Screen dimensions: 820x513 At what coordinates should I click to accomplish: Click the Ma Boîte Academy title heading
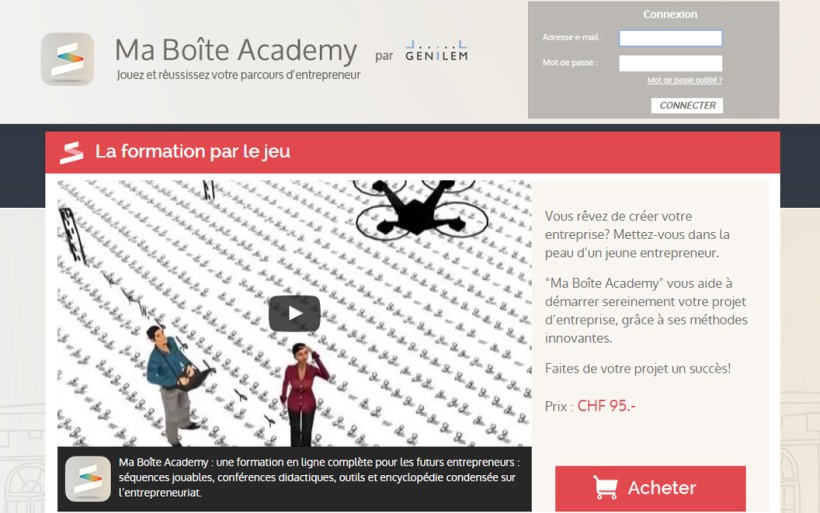coord(236,50)
